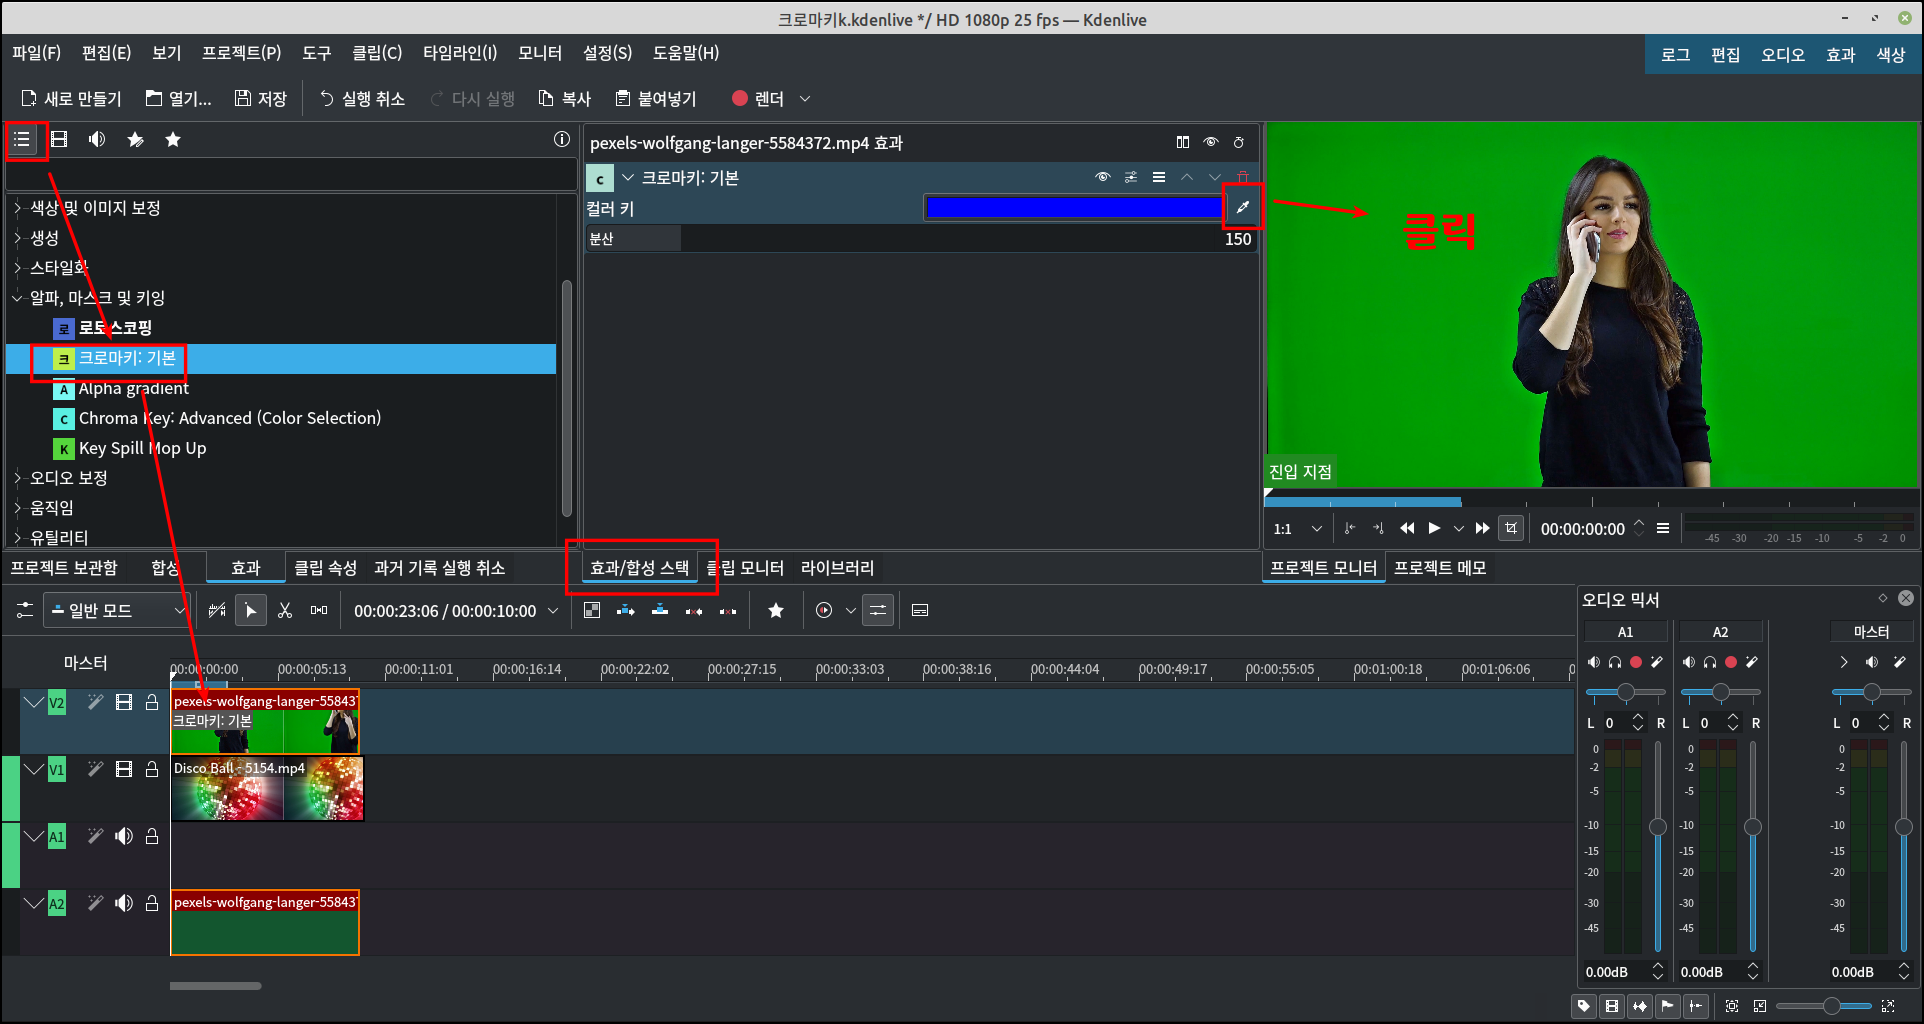
Task: Open the 일반 모드 edit mode dropdown
Action: 117,610
